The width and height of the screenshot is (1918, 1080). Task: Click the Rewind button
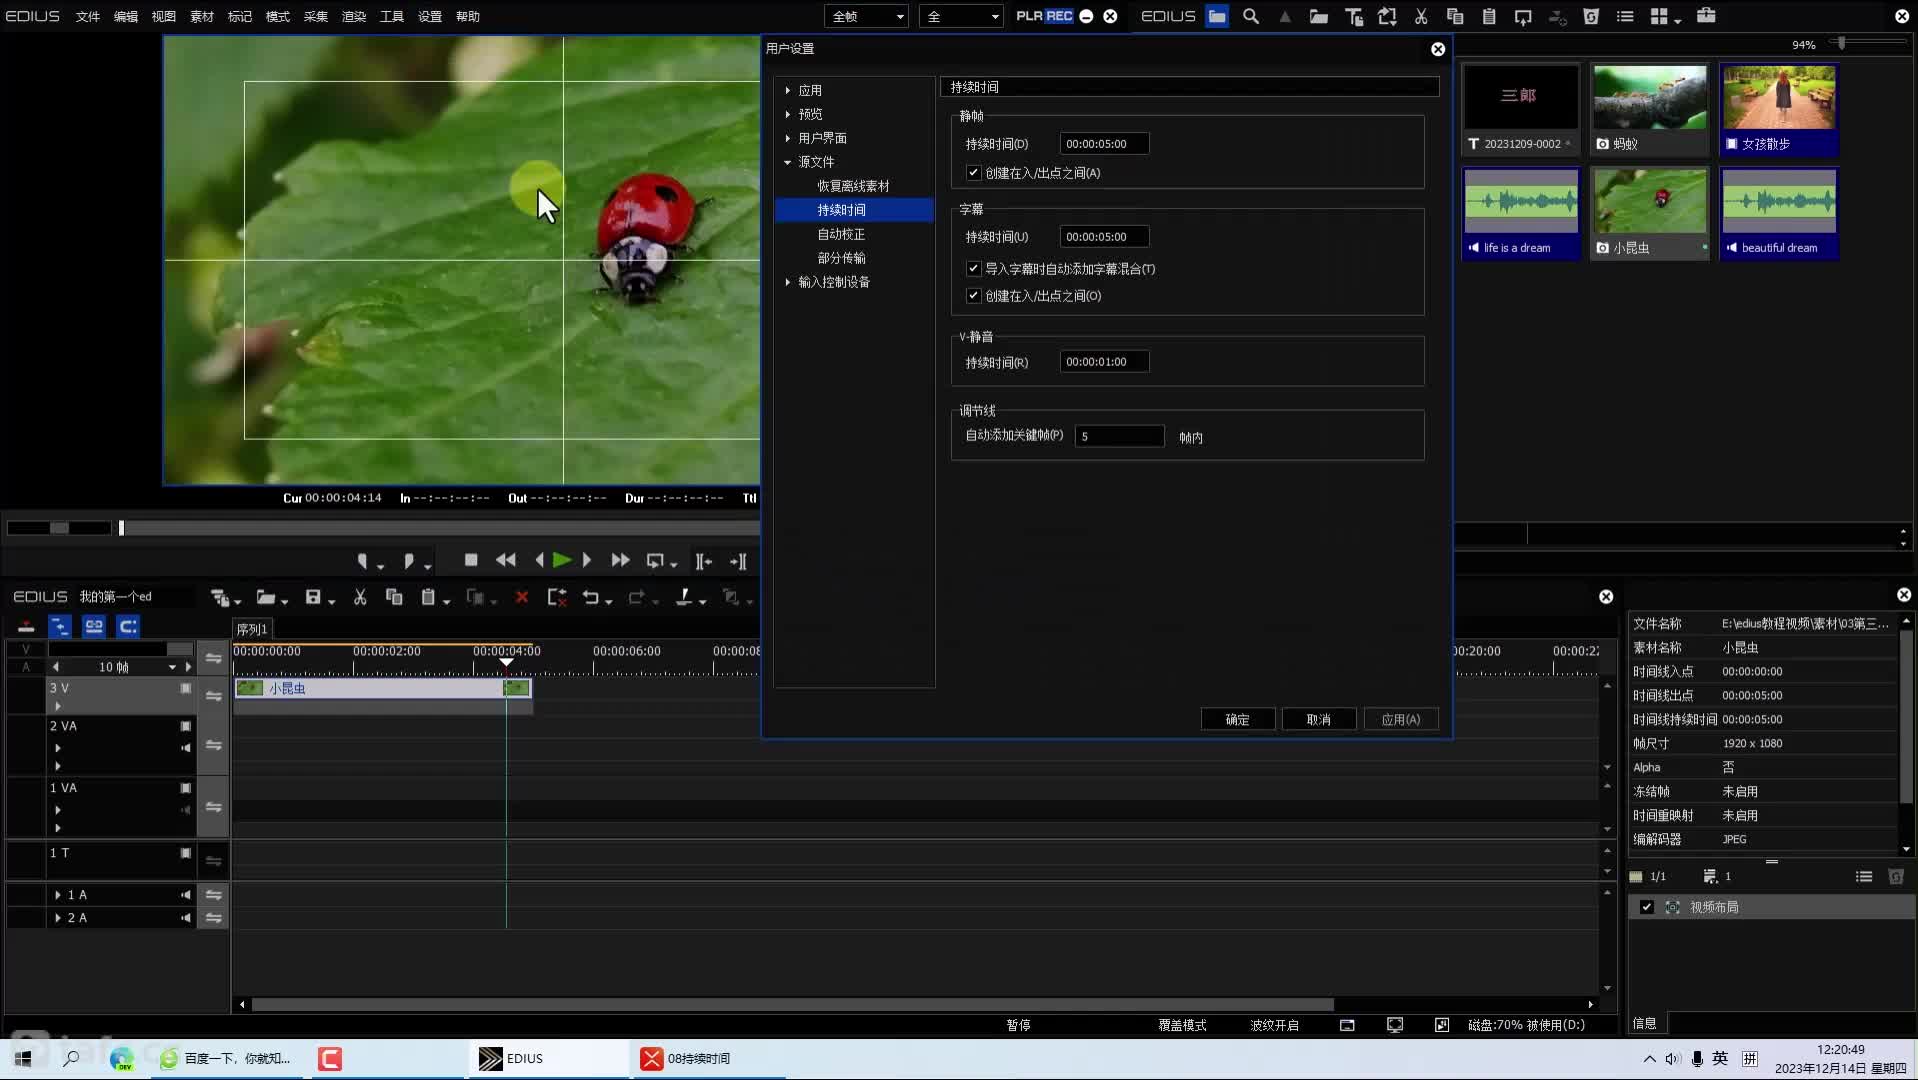(506, 560)
